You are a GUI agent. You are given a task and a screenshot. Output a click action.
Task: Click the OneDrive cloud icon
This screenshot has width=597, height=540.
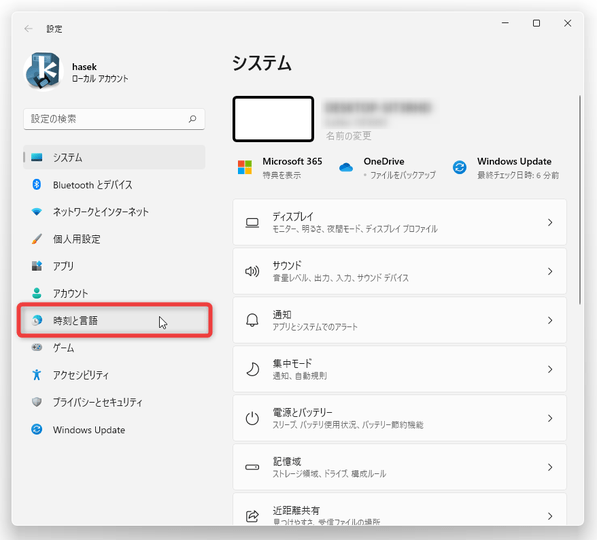click(x=346, y=167)
